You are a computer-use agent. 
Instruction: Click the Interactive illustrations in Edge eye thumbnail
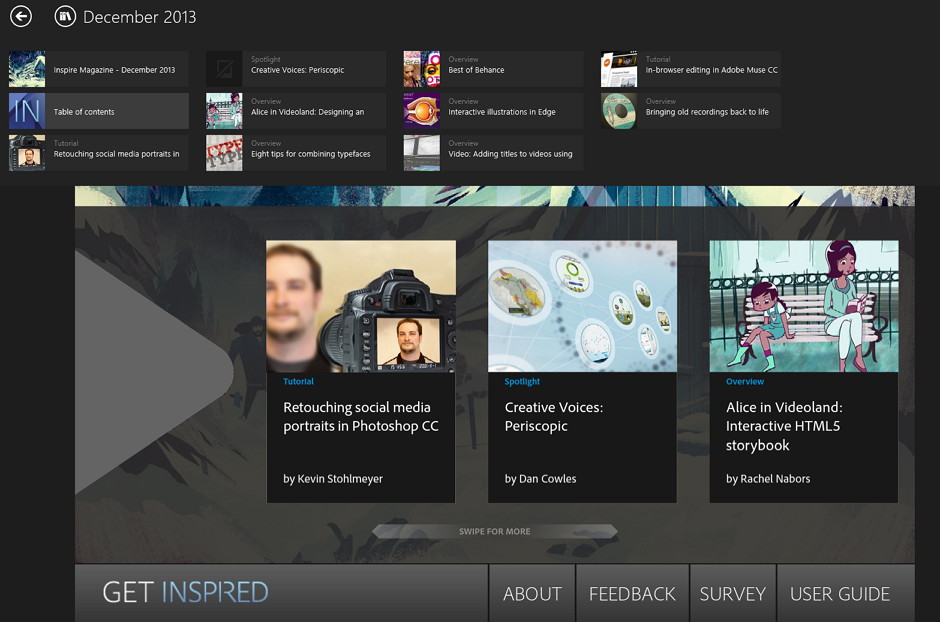click(x=421, y=111)
